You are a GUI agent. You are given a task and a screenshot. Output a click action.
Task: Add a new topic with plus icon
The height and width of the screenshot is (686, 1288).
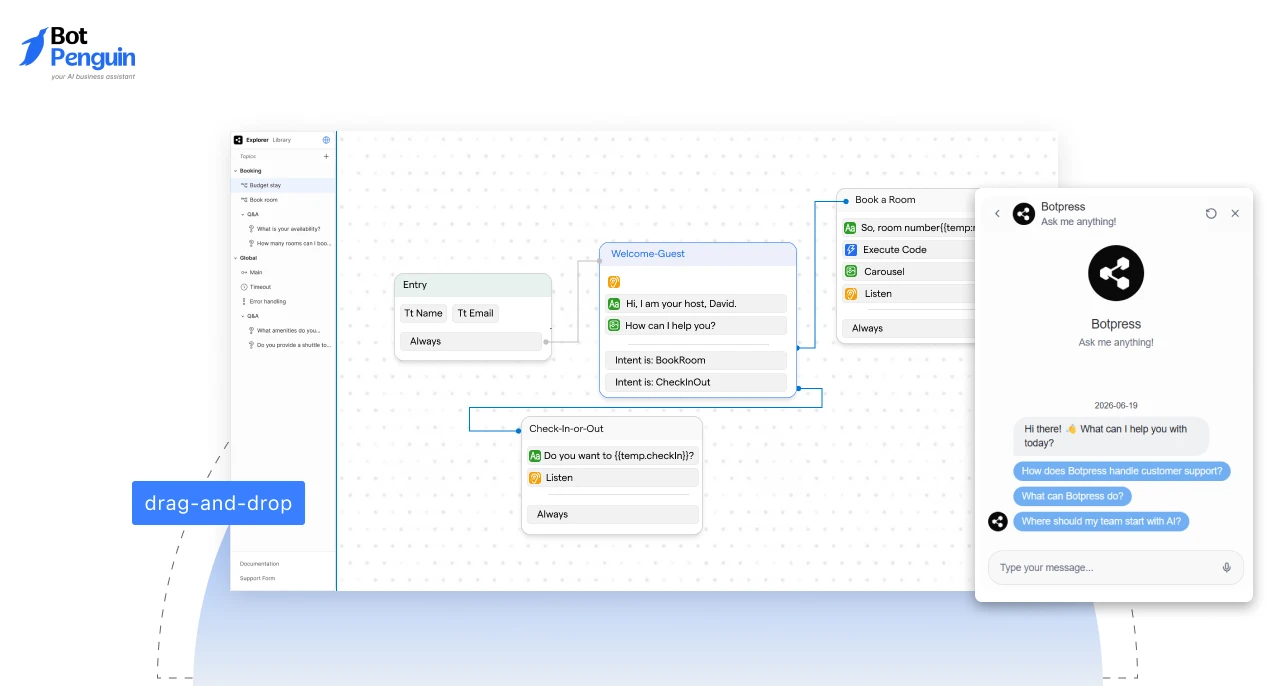pyautogui.click(x=326, y=156)
